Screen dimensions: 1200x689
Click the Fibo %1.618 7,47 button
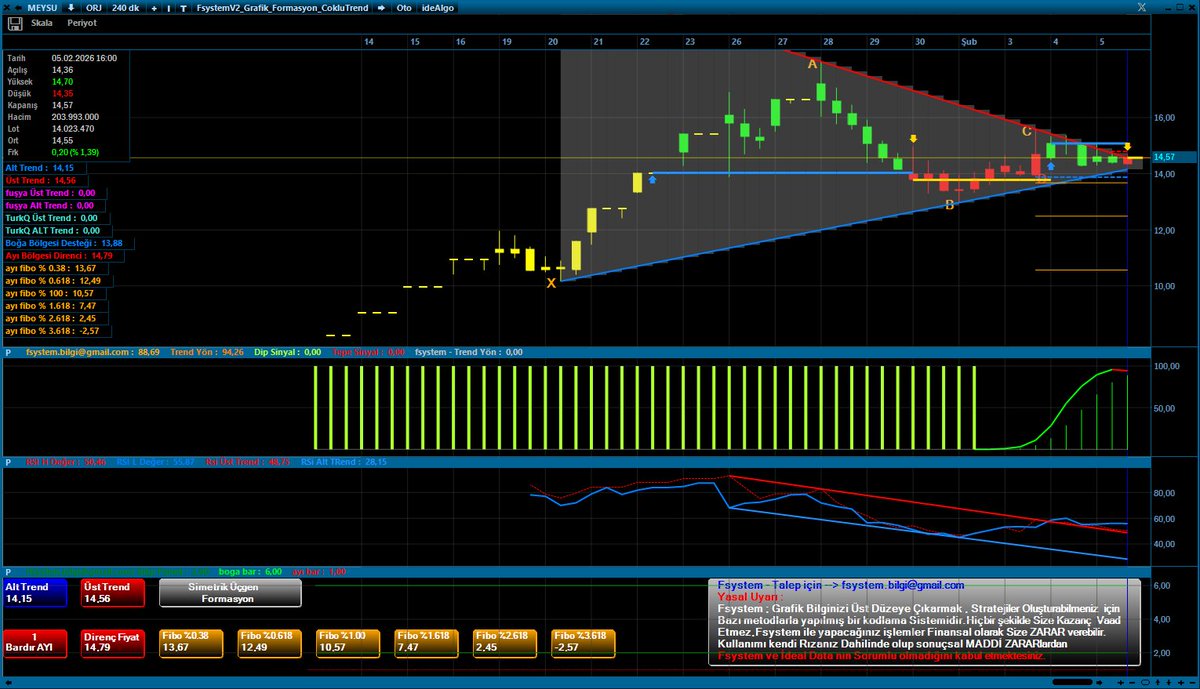(426, 642)
